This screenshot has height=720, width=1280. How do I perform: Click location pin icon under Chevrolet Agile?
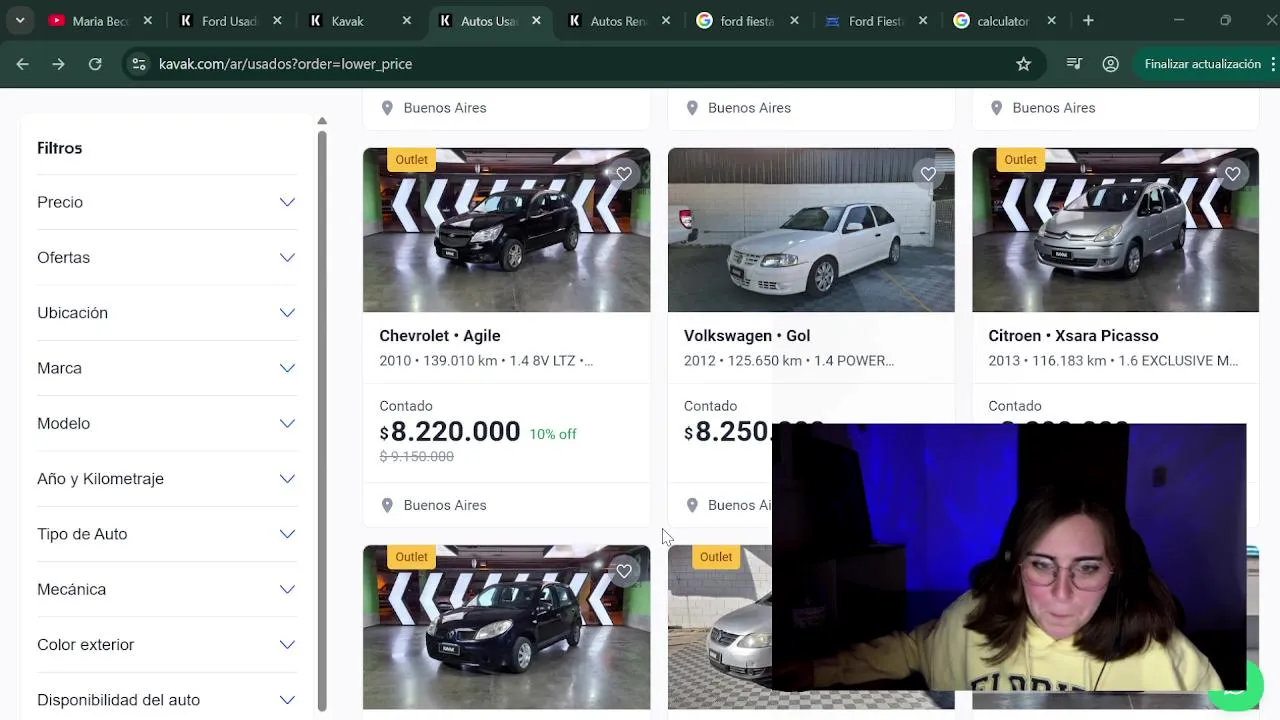pyautogui.click(x=387, y=505)
